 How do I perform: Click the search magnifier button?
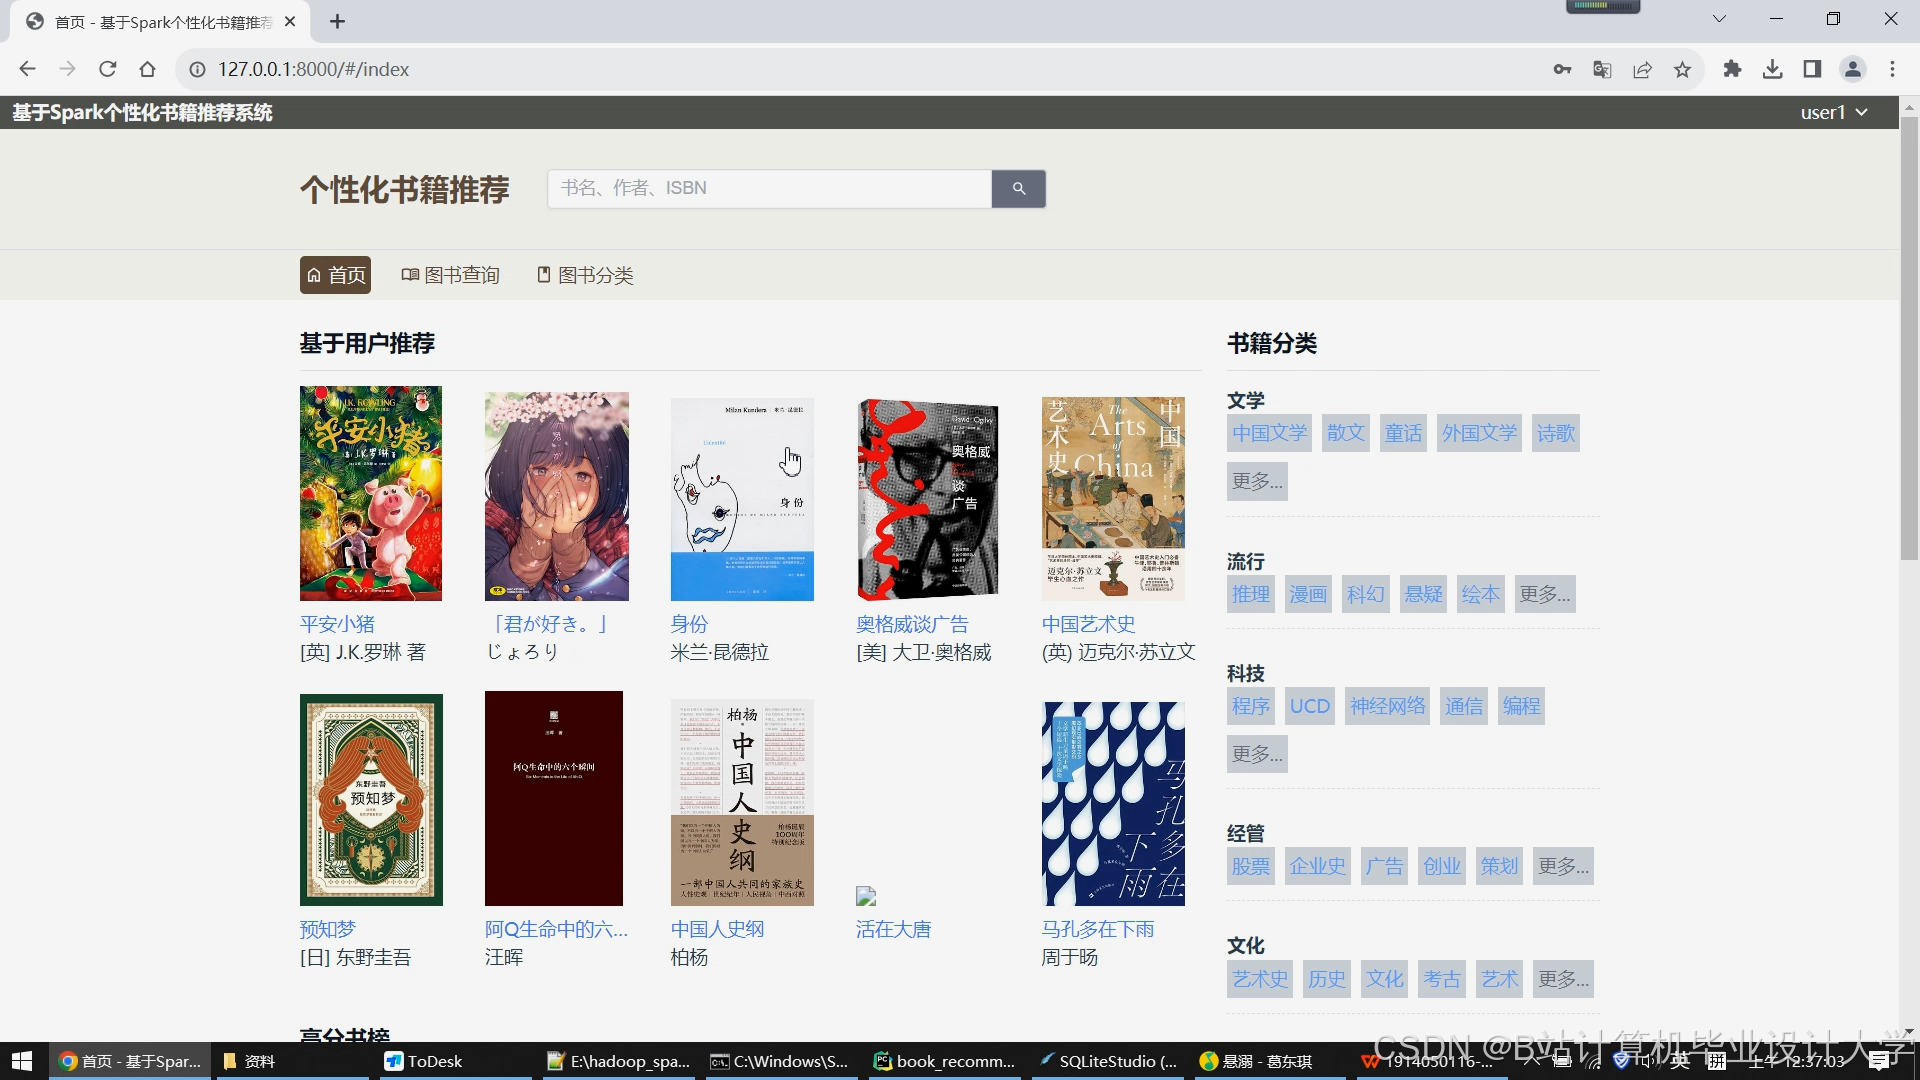1018,188
